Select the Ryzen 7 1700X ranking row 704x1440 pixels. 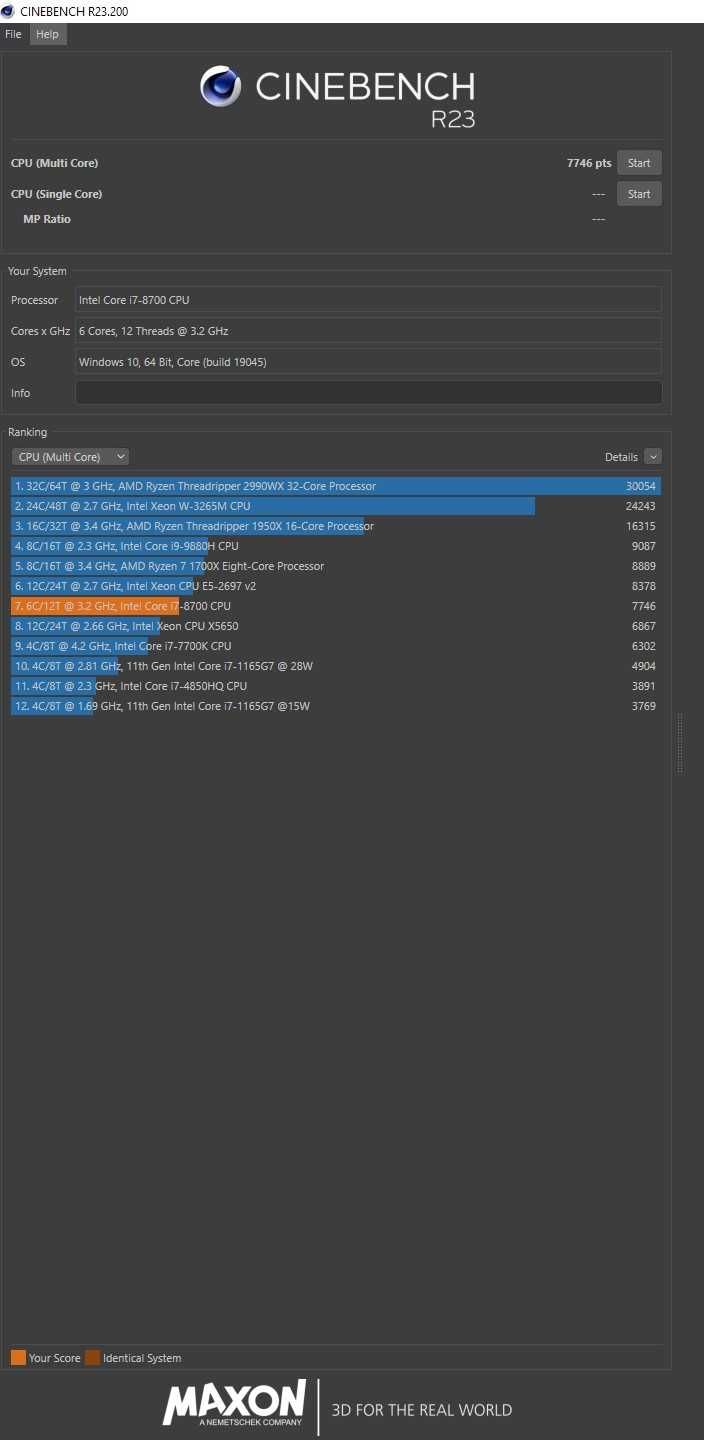point(336,566)
